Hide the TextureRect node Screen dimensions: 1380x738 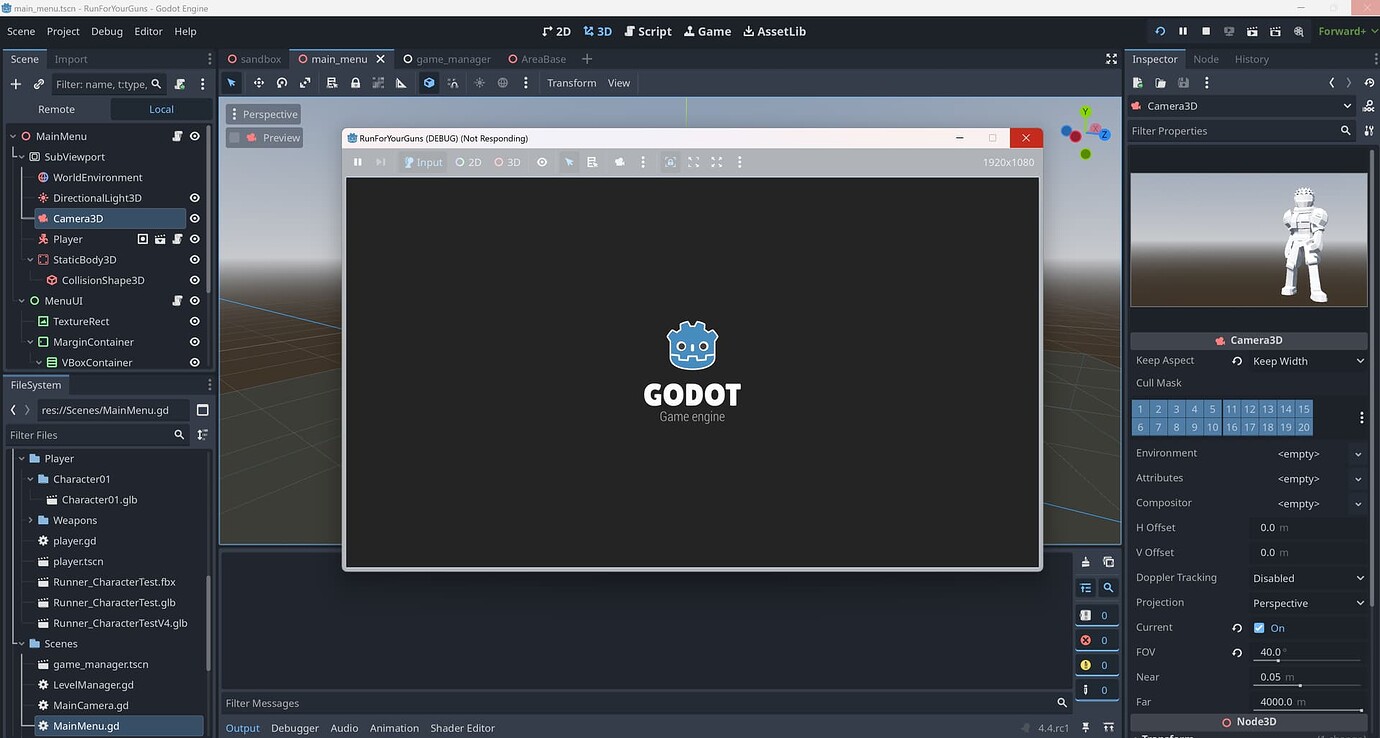(x=195, y=322)
